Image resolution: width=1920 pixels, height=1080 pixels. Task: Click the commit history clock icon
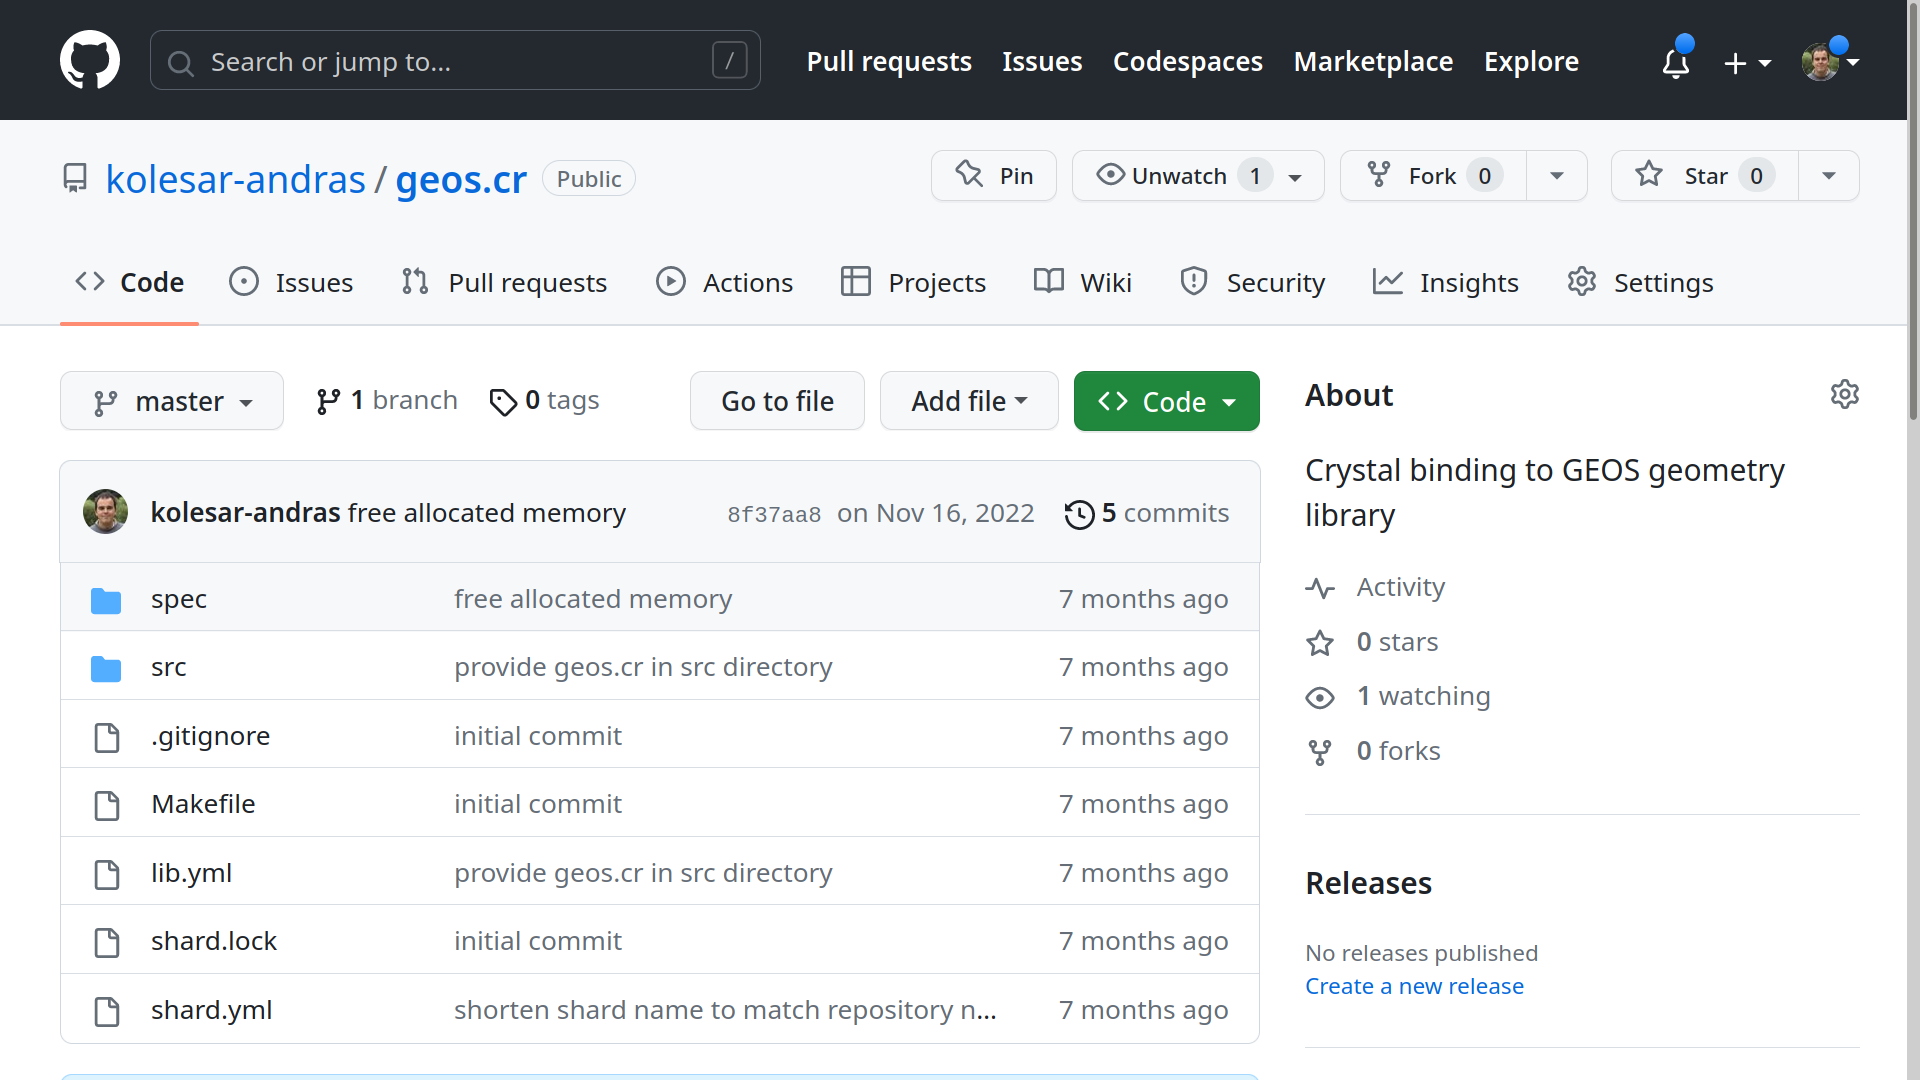pyautogui.click(x=1079, y=514)
